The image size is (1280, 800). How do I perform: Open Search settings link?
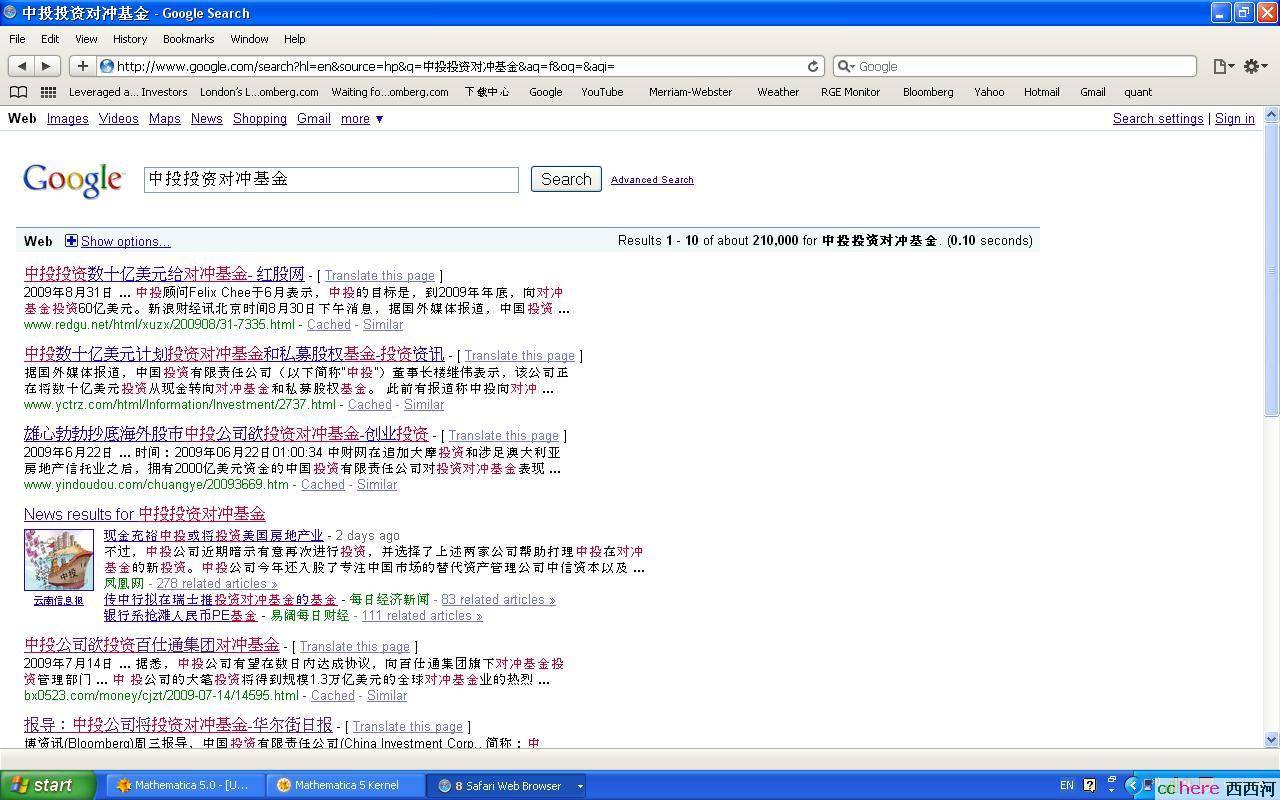pos(1158,119)
